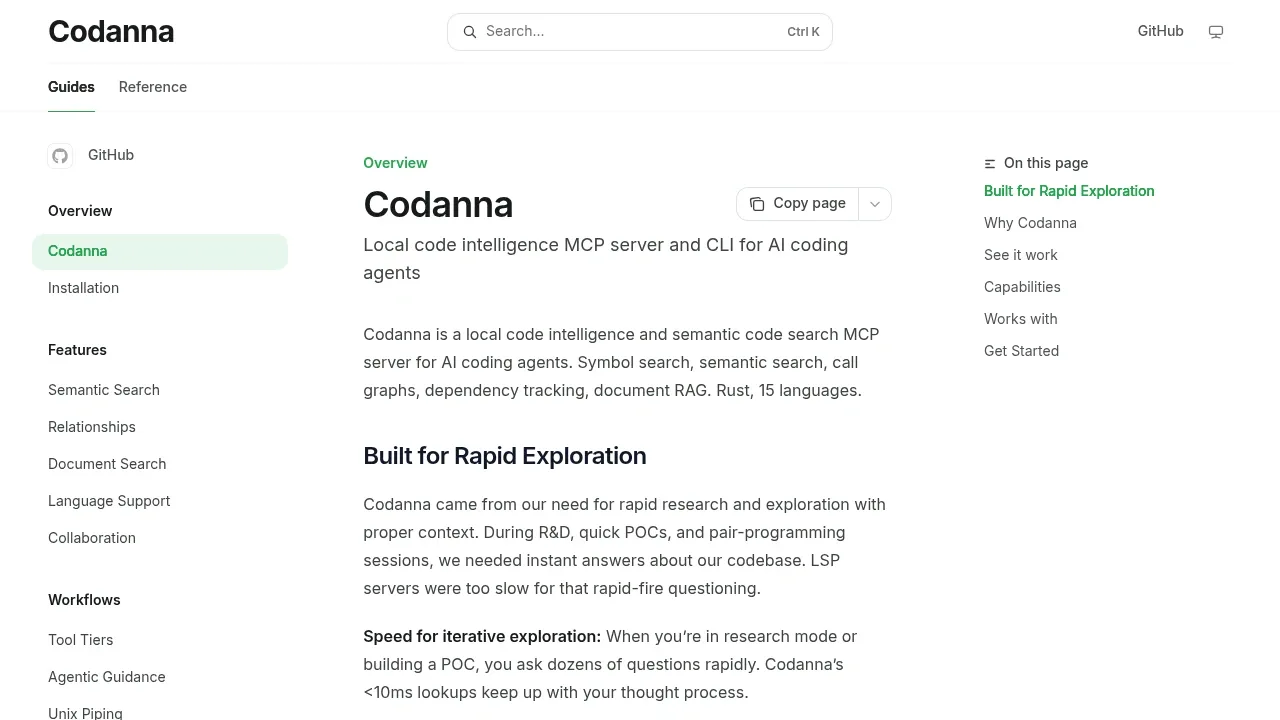Click the GitHub octocat icon in the sidebar

pyautogui.click(x=60, y=156)
